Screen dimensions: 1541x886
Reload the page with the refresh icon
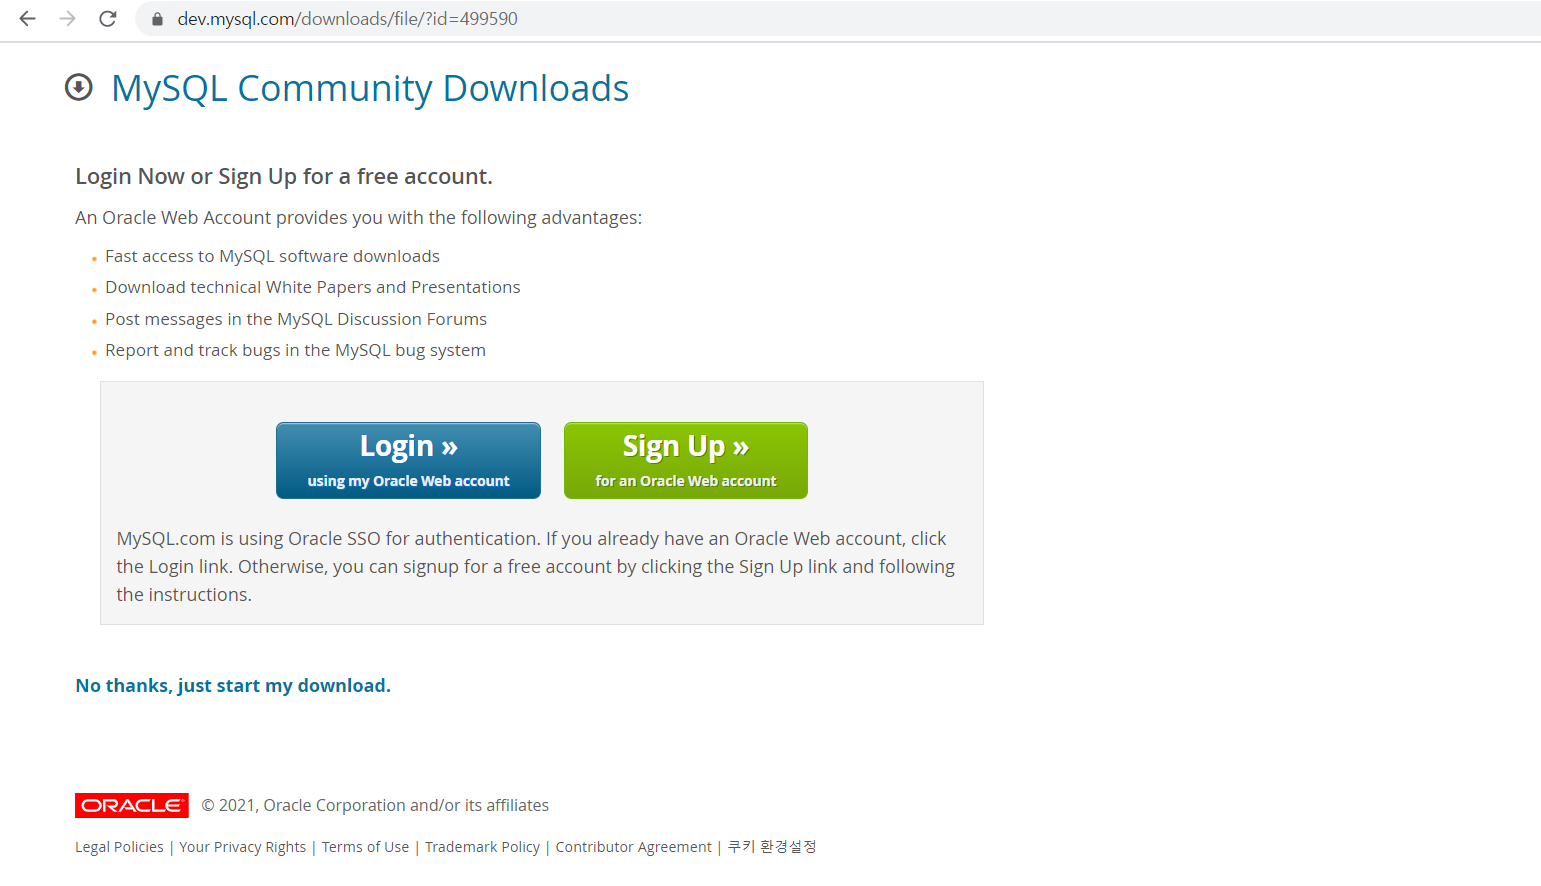[x=108, y=18]
